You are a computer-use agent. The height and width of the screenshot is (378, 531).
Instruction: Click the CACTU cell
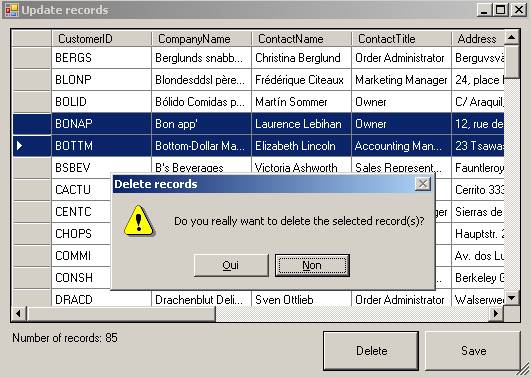81,190
